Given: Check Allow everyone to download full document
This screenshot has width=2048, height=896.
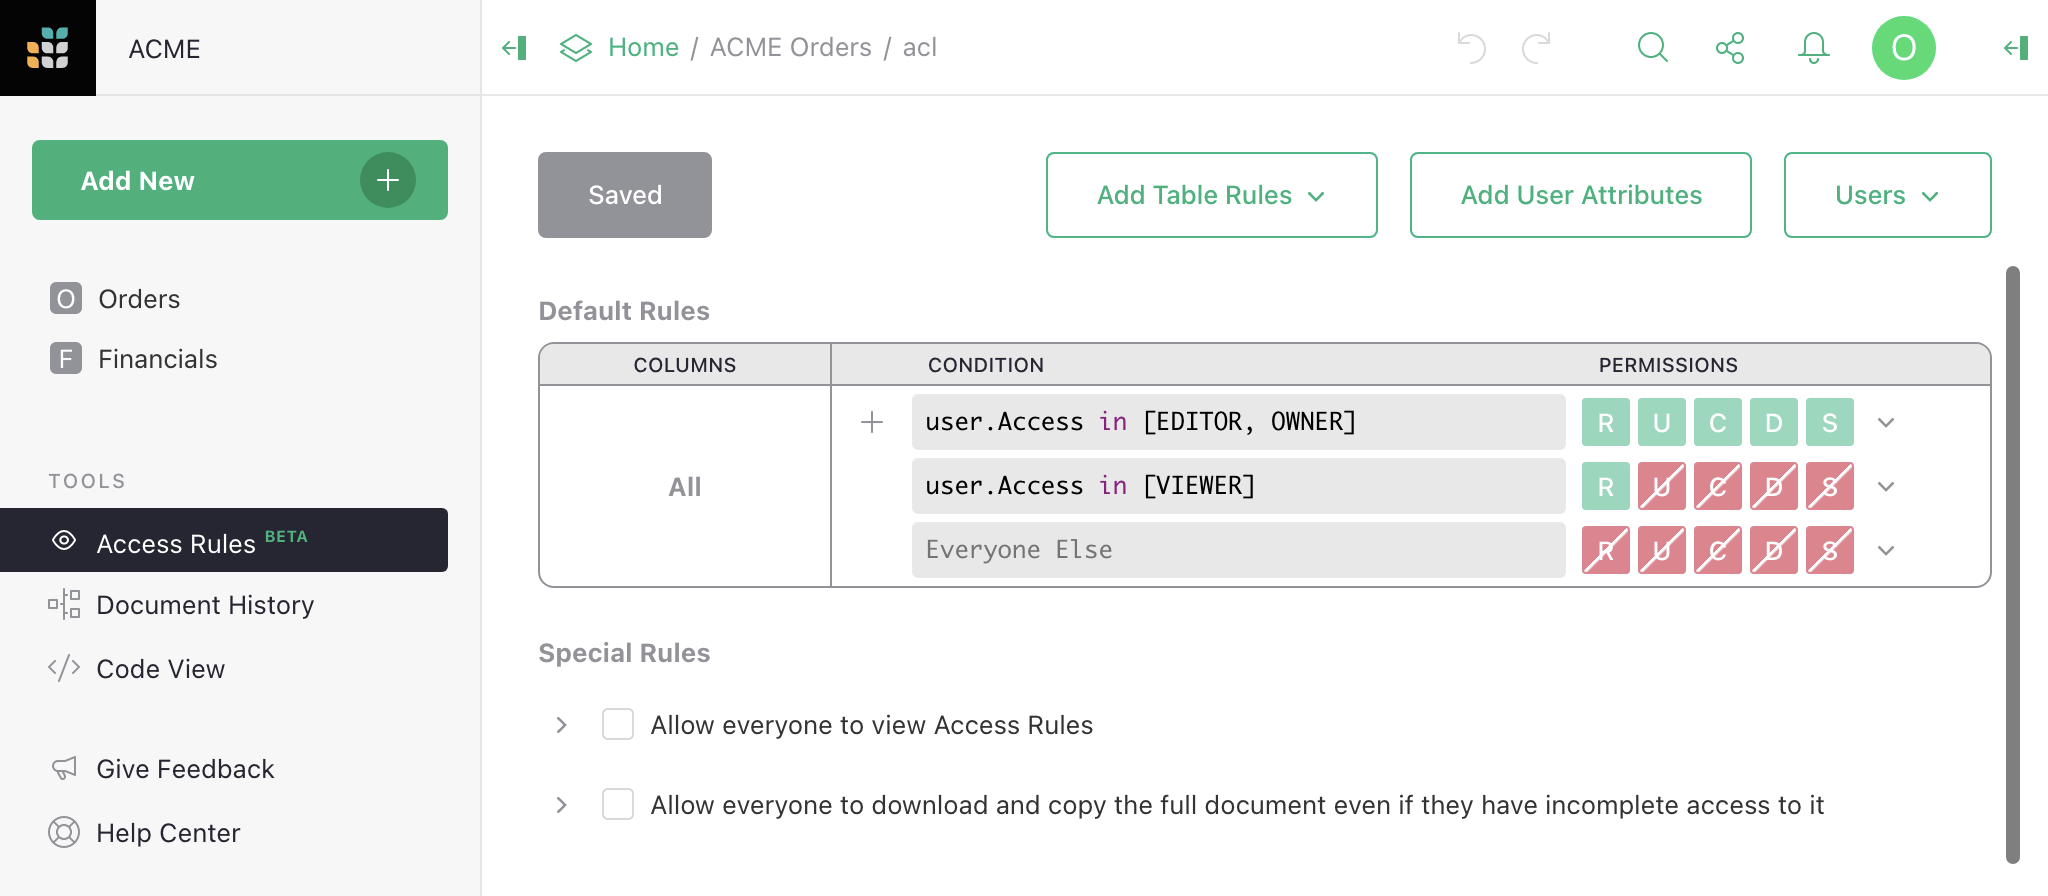Looking at the screenshot, I should (618, 804).
